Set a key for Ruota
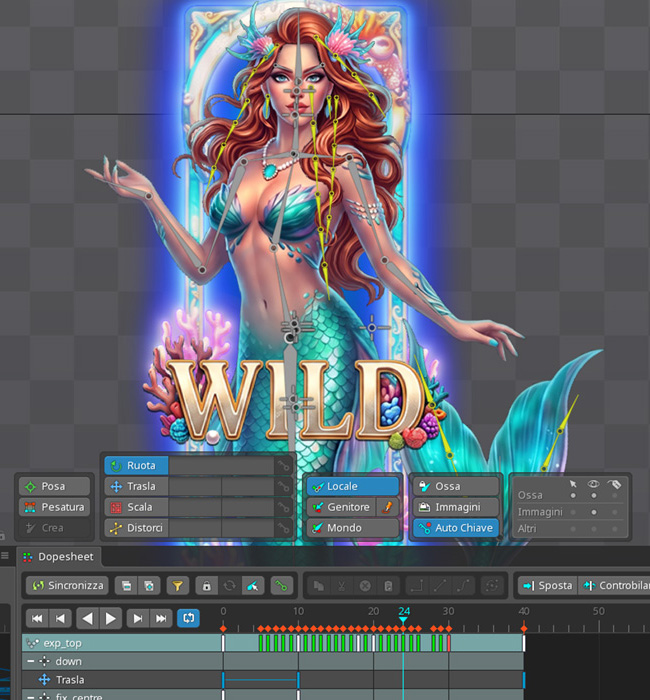The width and height of the screenshot is (650, 700). tap(283, 466)
